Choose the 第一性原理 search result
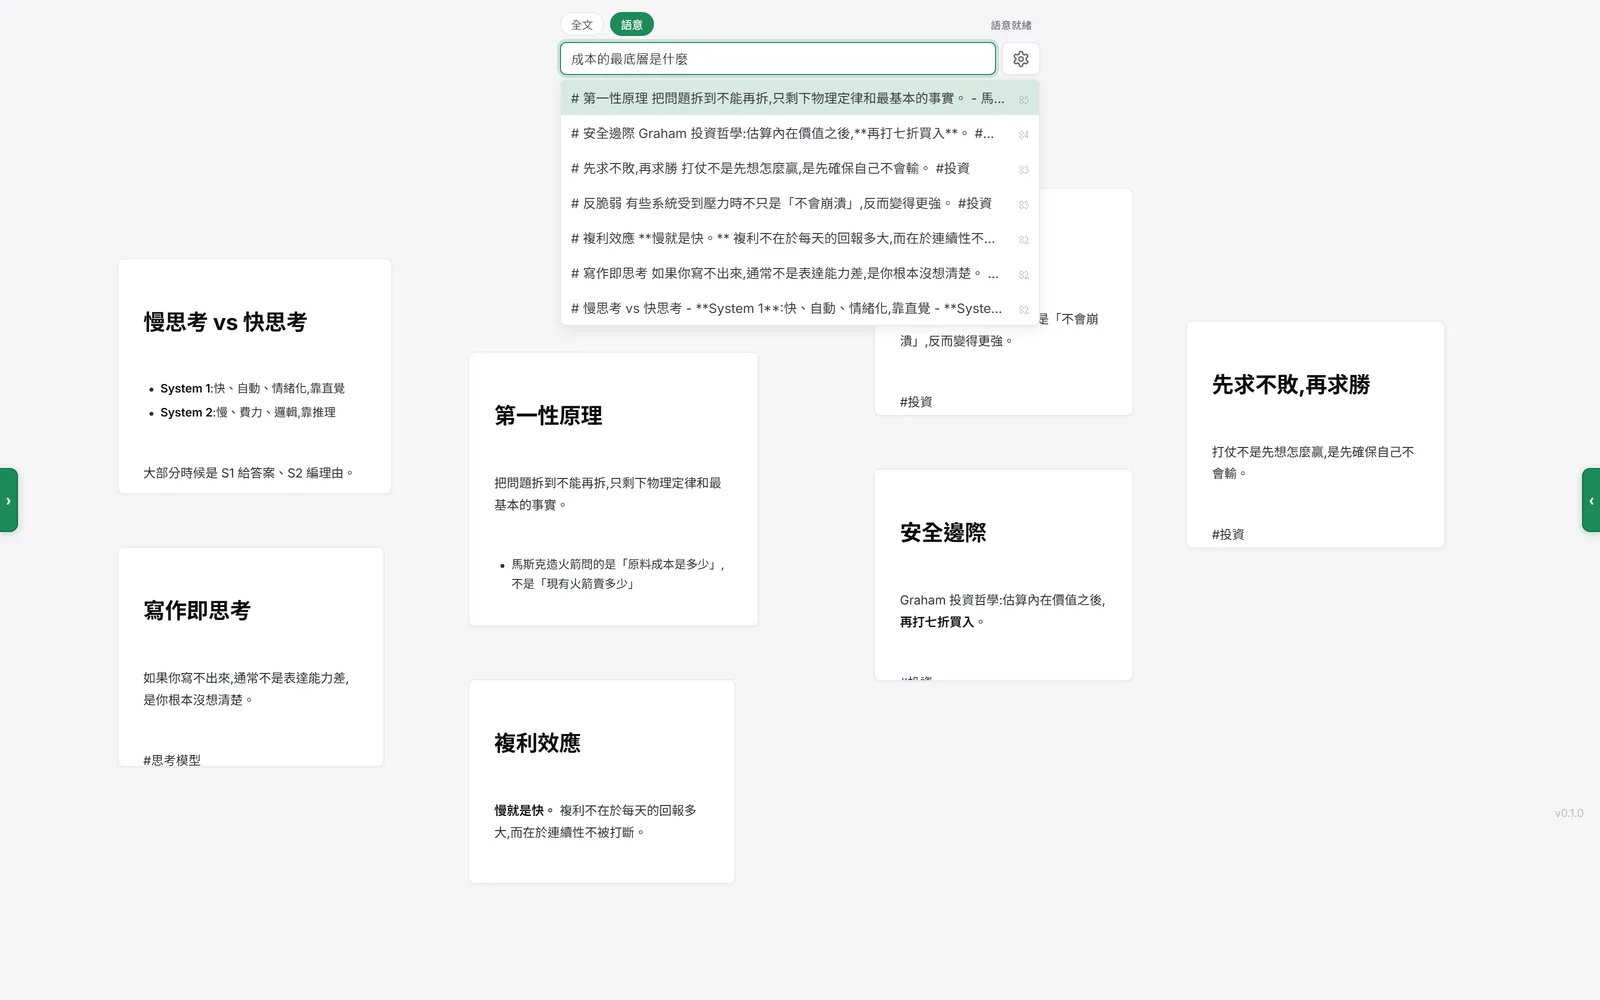Screen dimensions: 1600x1000 coord(800,98)
